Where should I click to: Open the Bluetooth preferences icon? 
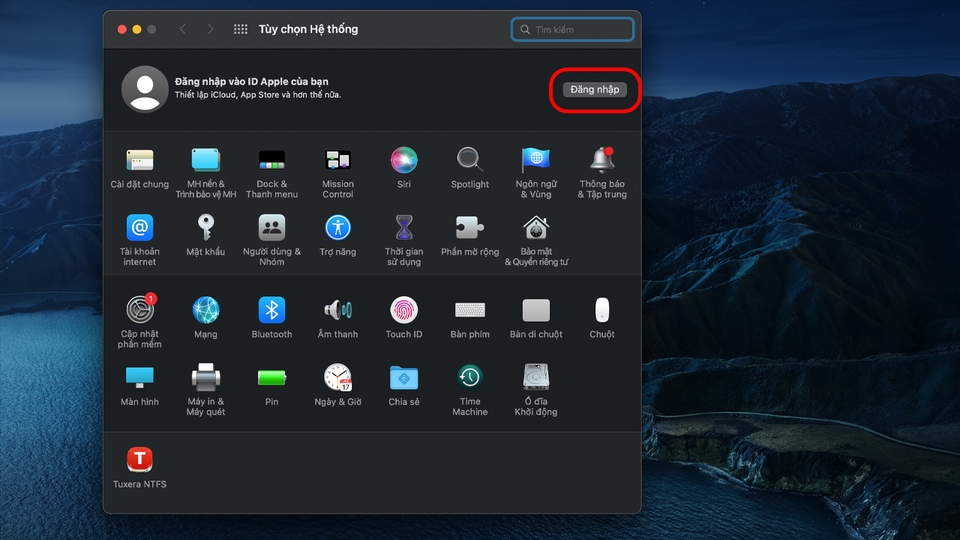272,311
